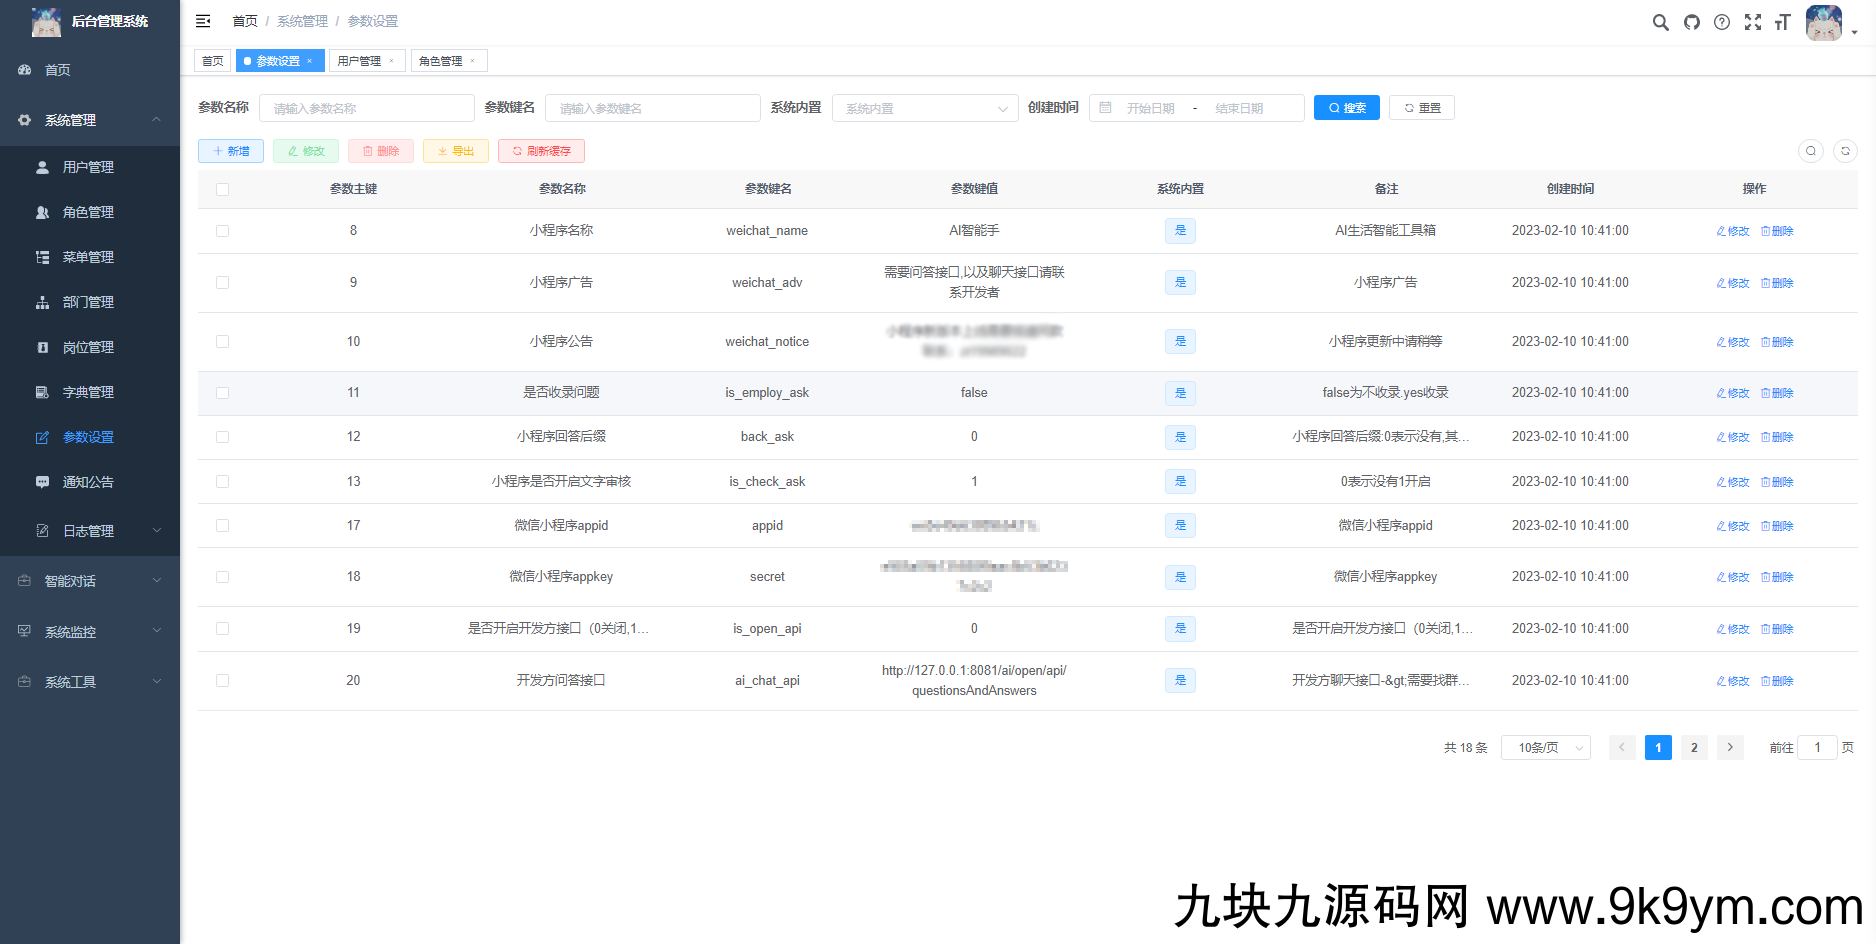
Task: Open 角色管理 in the sidebar menu
Action: point(88,212)
